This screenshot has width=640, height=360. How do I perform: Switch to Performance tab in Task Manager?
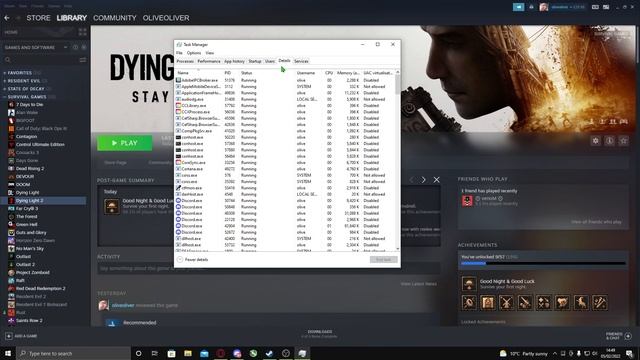point(209,61)
